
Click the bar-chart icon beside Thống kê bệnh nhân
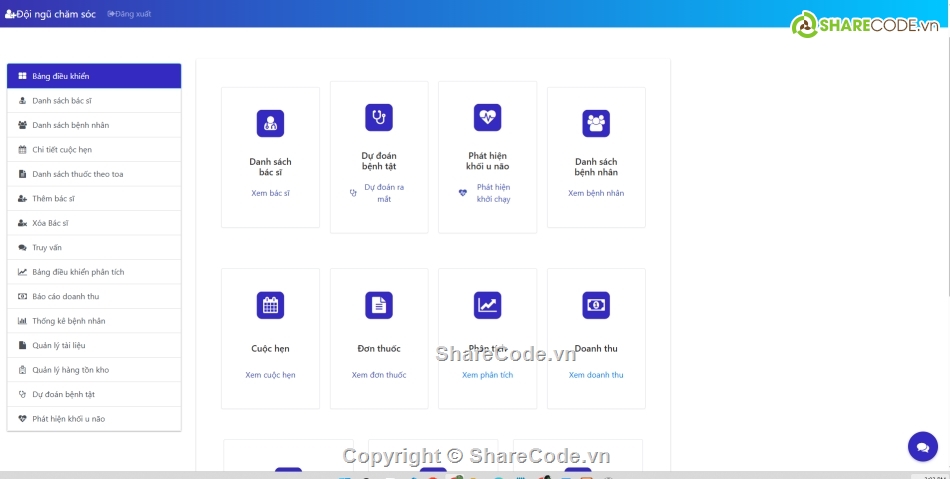click(x=22, y=321)
